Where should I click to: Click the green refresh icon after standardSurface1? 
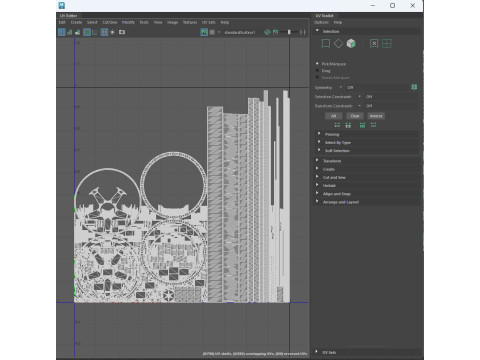267,32
